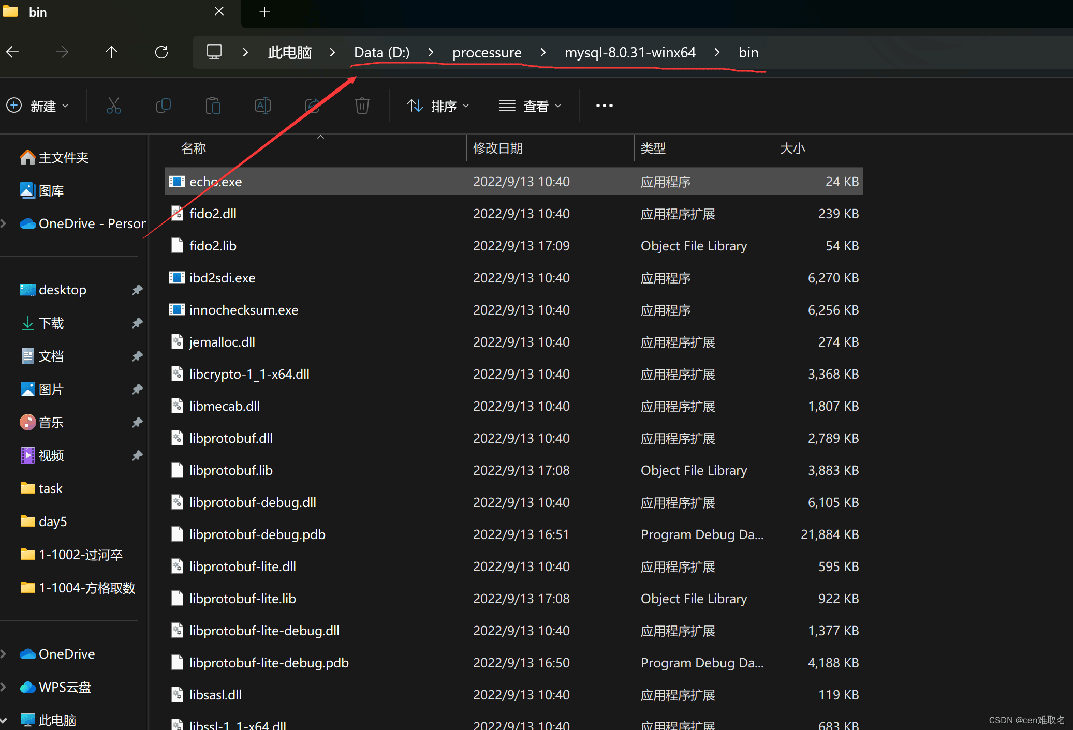Select the fido2.dll file
This screenshot has width=1073, height=730.
(x=513, y=213)
